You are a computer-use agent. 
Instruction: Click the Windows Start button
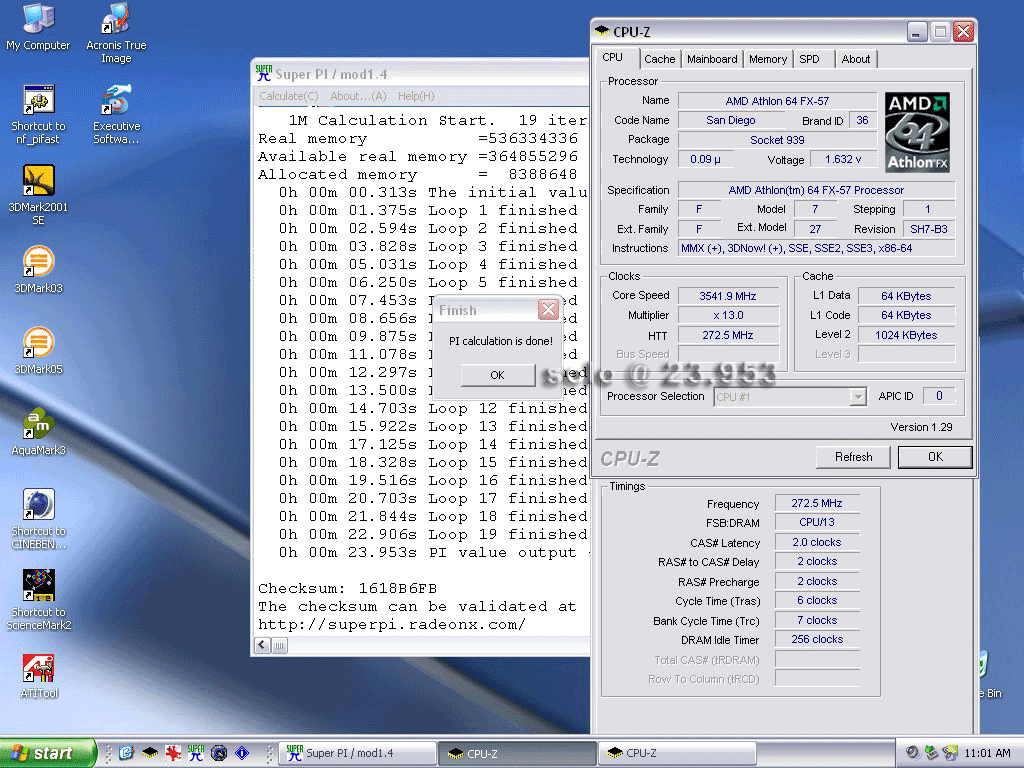tap(47, 753)
